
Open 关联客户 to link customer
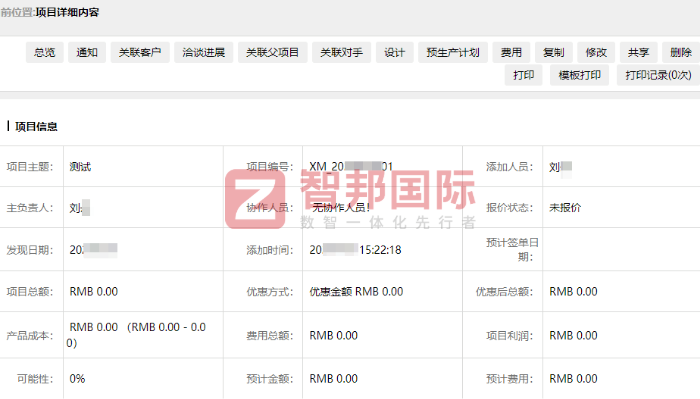tap(140, 53)
